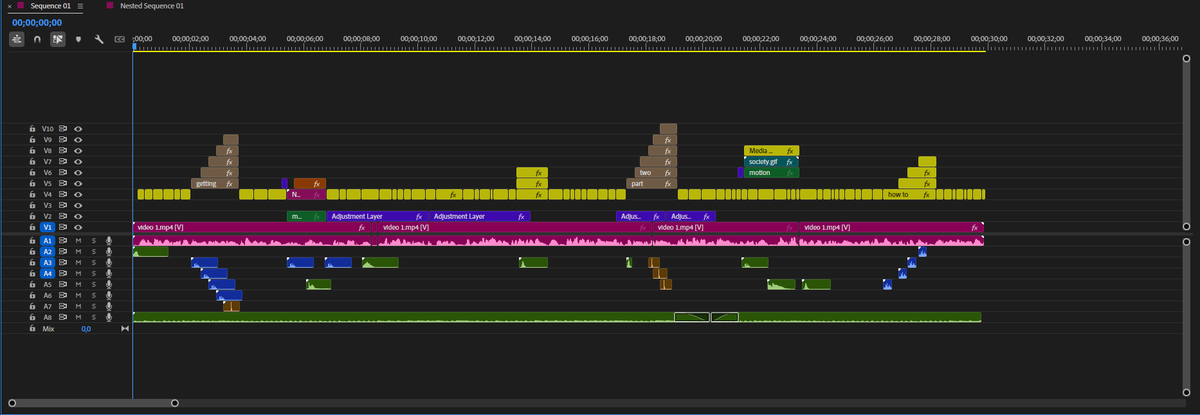Click go-to-end icon on Mix row
The image size is (1200, 415).
click(x=125, y=328)
